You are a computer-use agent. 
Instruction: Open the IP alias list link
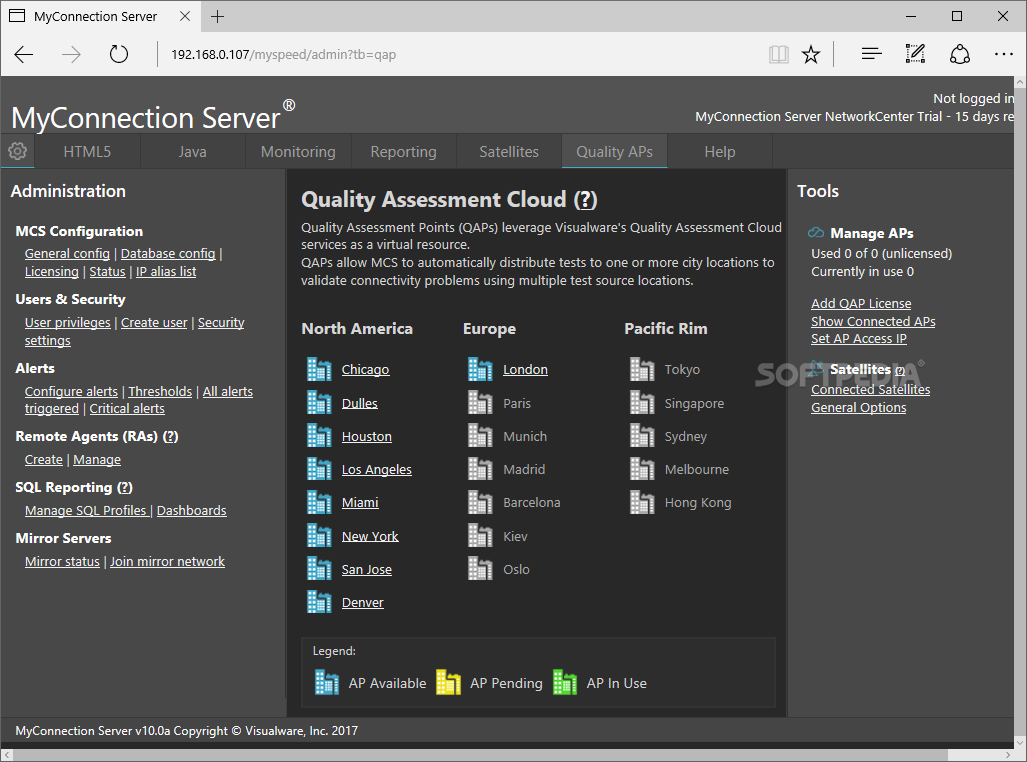pos(166,271)
